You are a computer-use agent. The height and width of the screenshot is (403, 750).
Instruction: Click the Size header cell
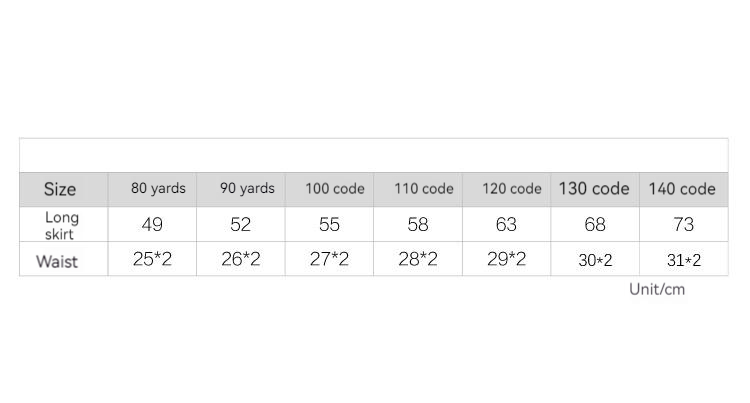coord(60,189)
